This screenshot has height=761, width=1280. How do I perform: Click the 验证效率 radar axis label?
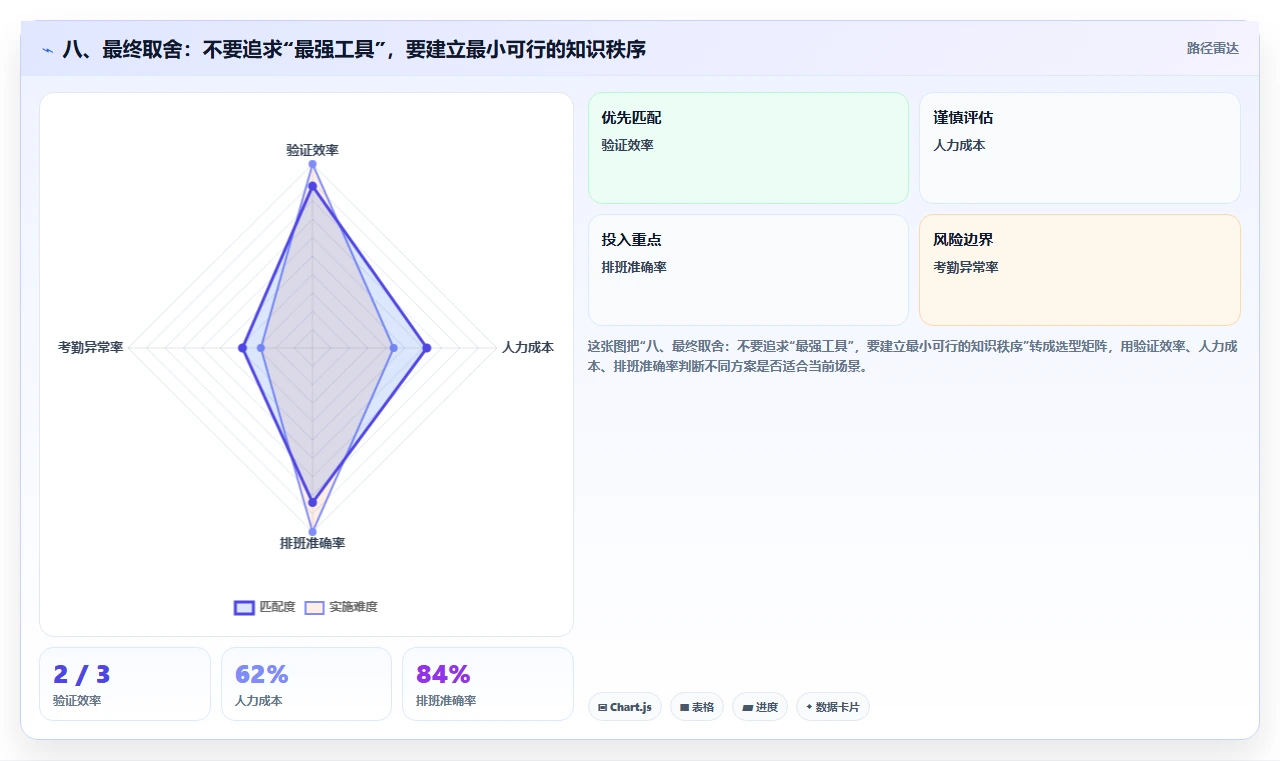point(312,150)
